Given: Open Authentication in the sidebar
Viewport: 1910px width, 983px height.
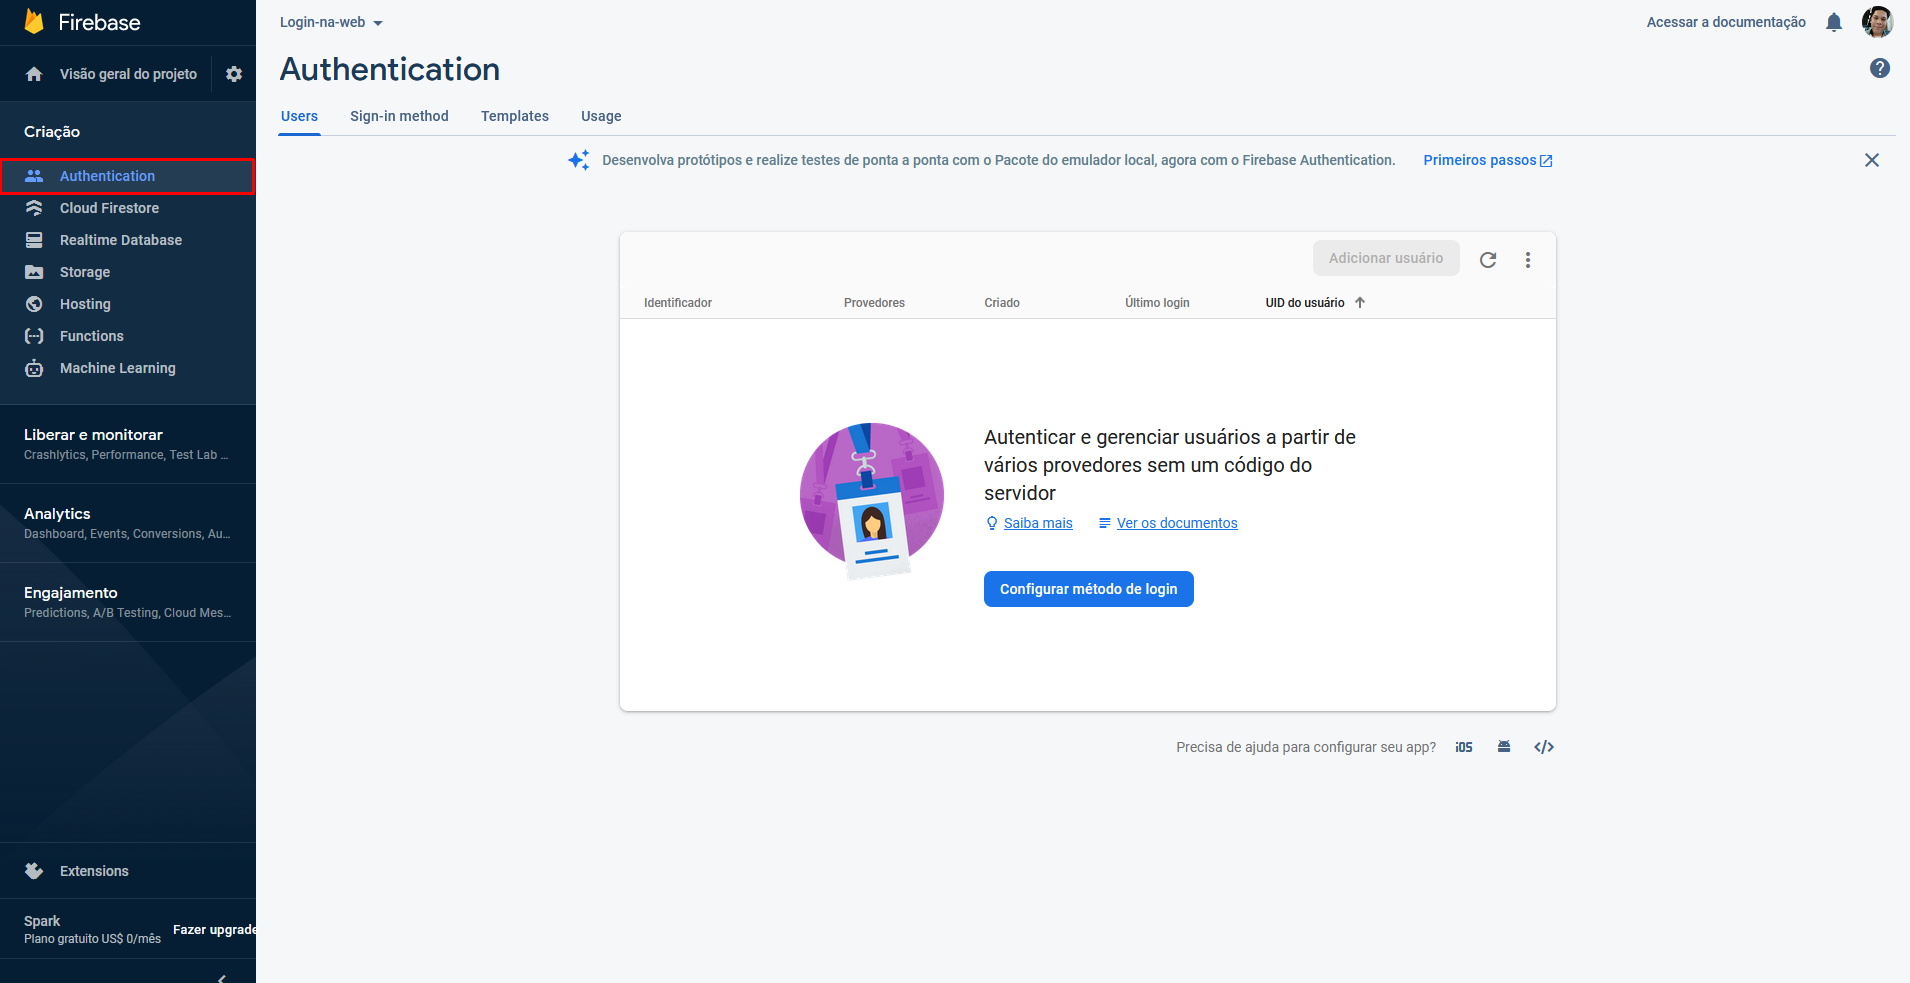Looking at the screenshot, I should pyautogui.click(x=128, y=176).
